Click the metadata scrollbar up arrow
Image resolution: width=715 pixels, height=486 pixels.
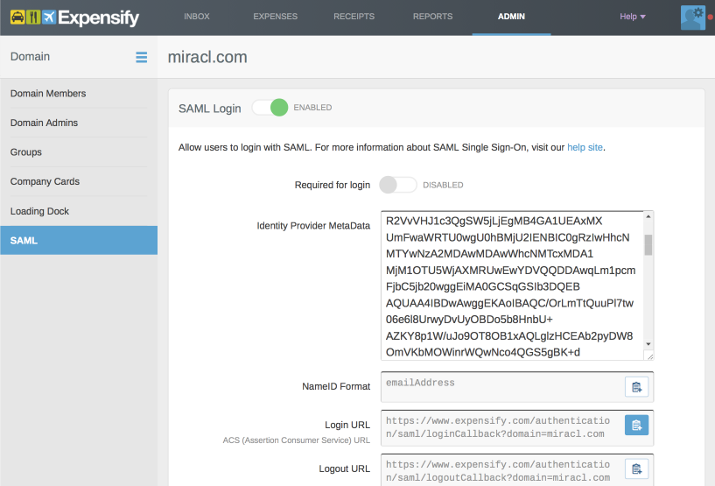[x=648, y=217]
